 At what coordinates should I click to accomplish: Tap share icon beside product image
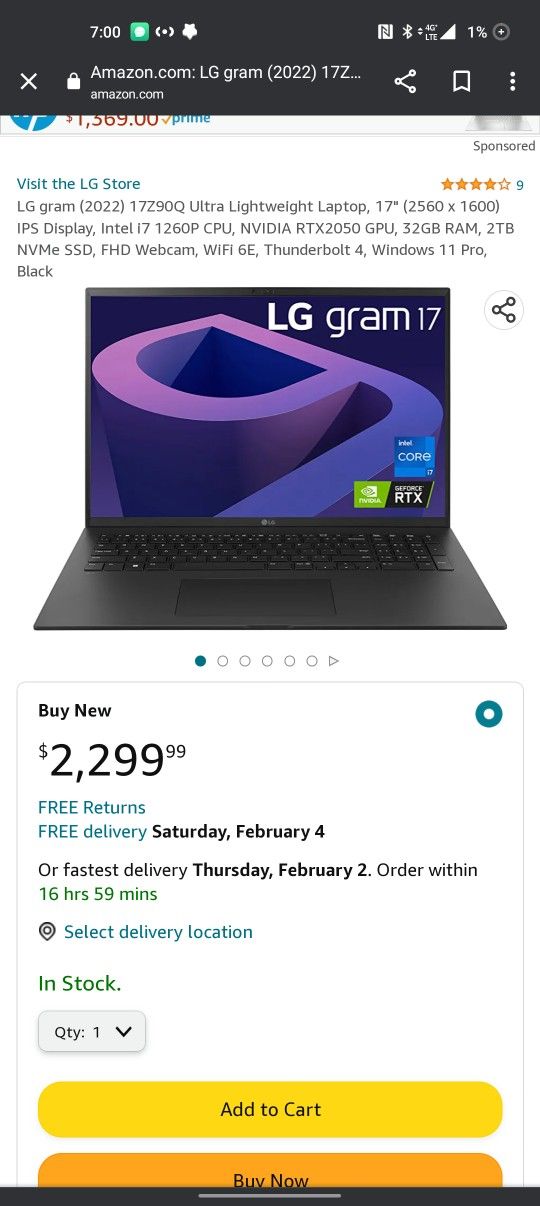tap(504, 310)
